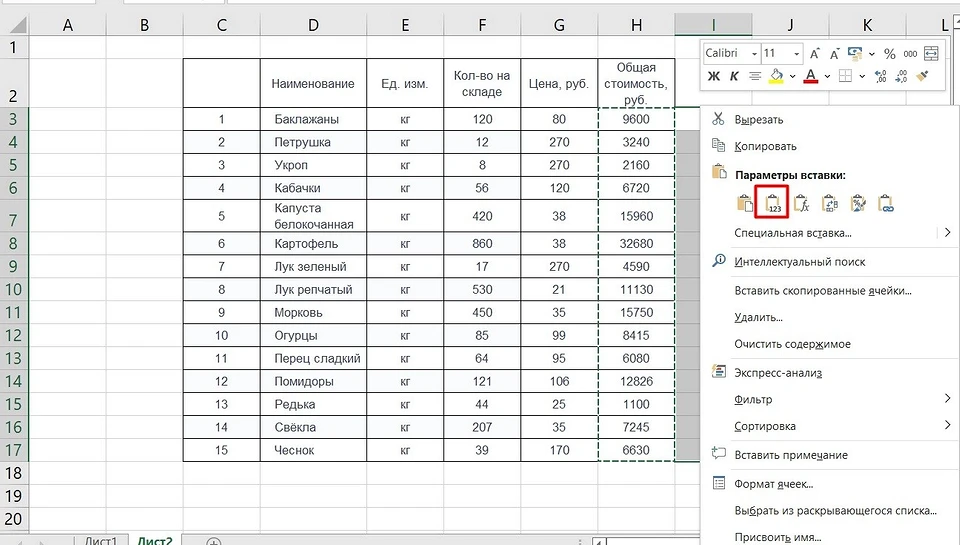Click the Merge and Center icon
This screenshot has height=545, width=960.
point(931,53)
